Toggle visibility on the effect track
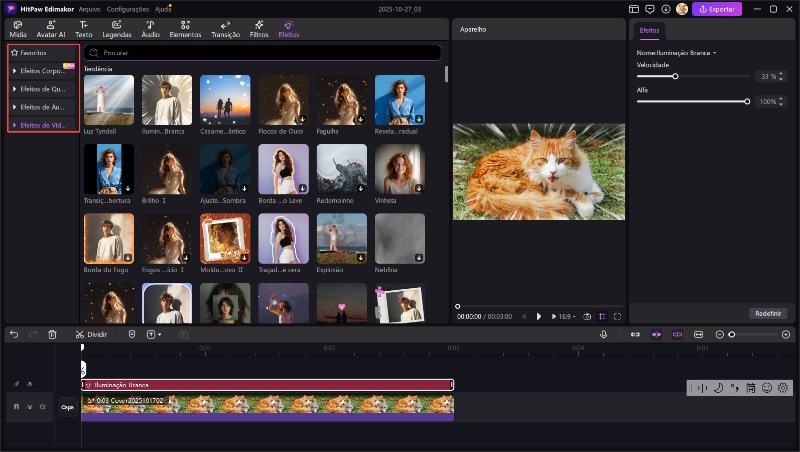This screenshot has height=452, width=800. (x=29, y=384)
